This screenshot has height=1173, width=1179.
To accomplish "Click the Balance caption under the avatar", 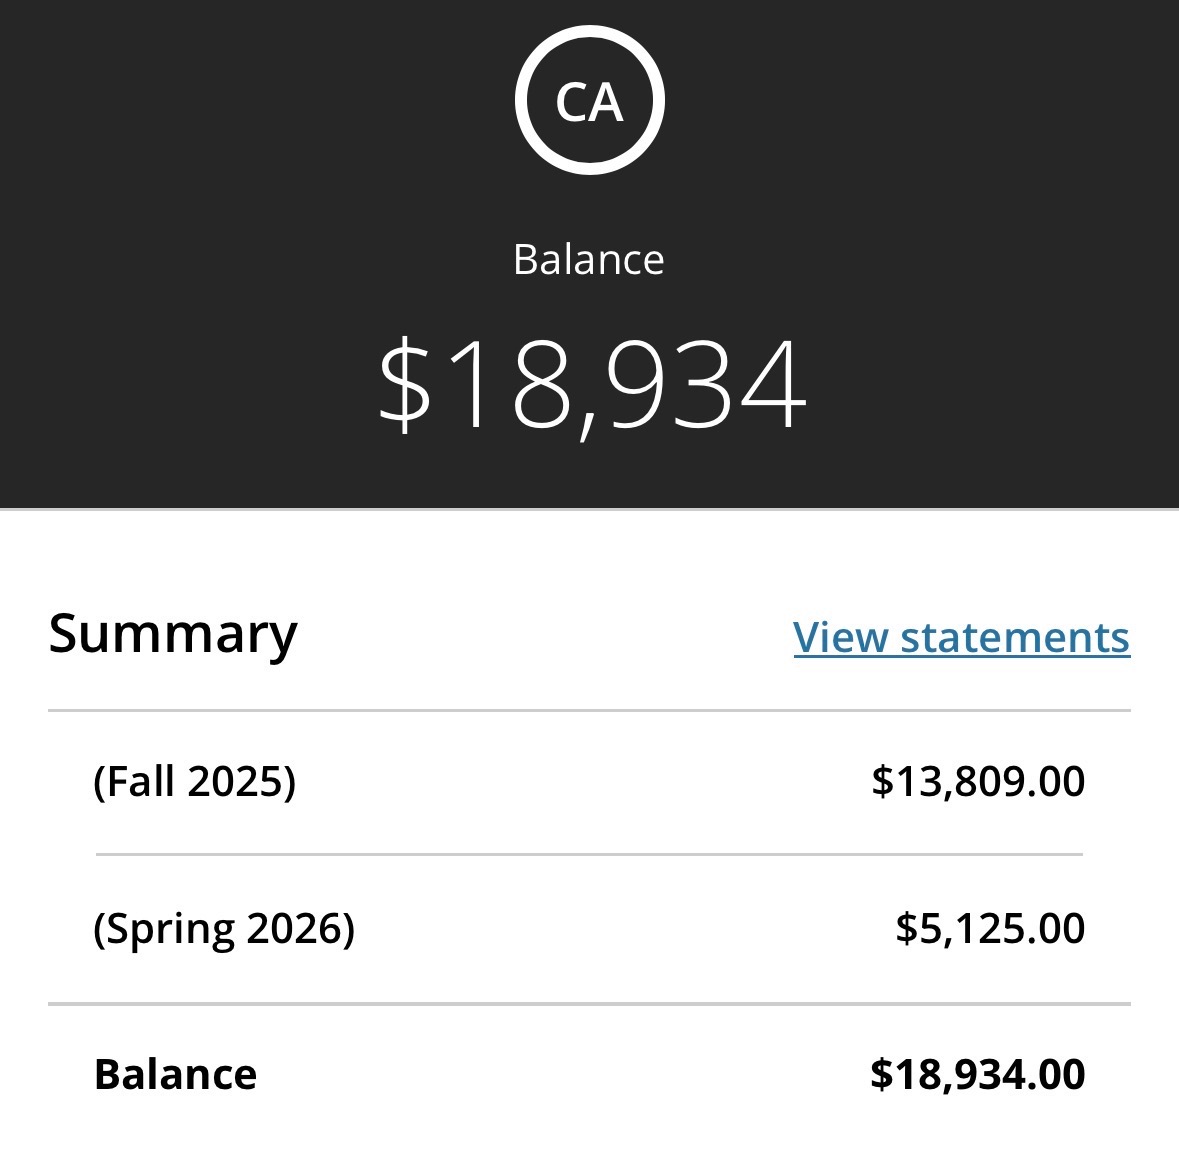I will click(x=588, y=260).
